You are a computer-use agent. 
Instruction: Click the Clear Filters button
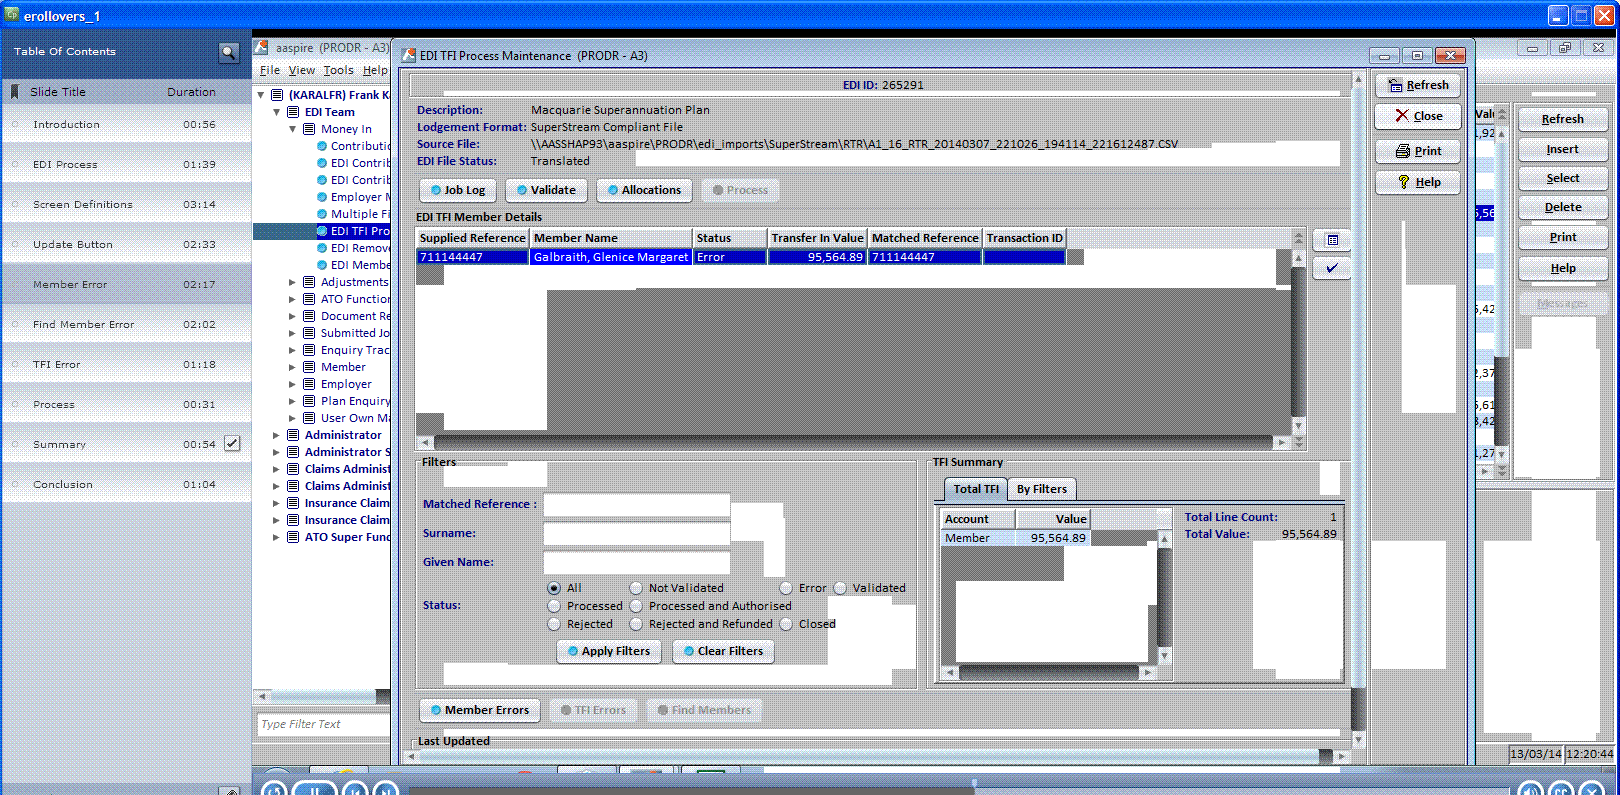[x=723, y=651]
